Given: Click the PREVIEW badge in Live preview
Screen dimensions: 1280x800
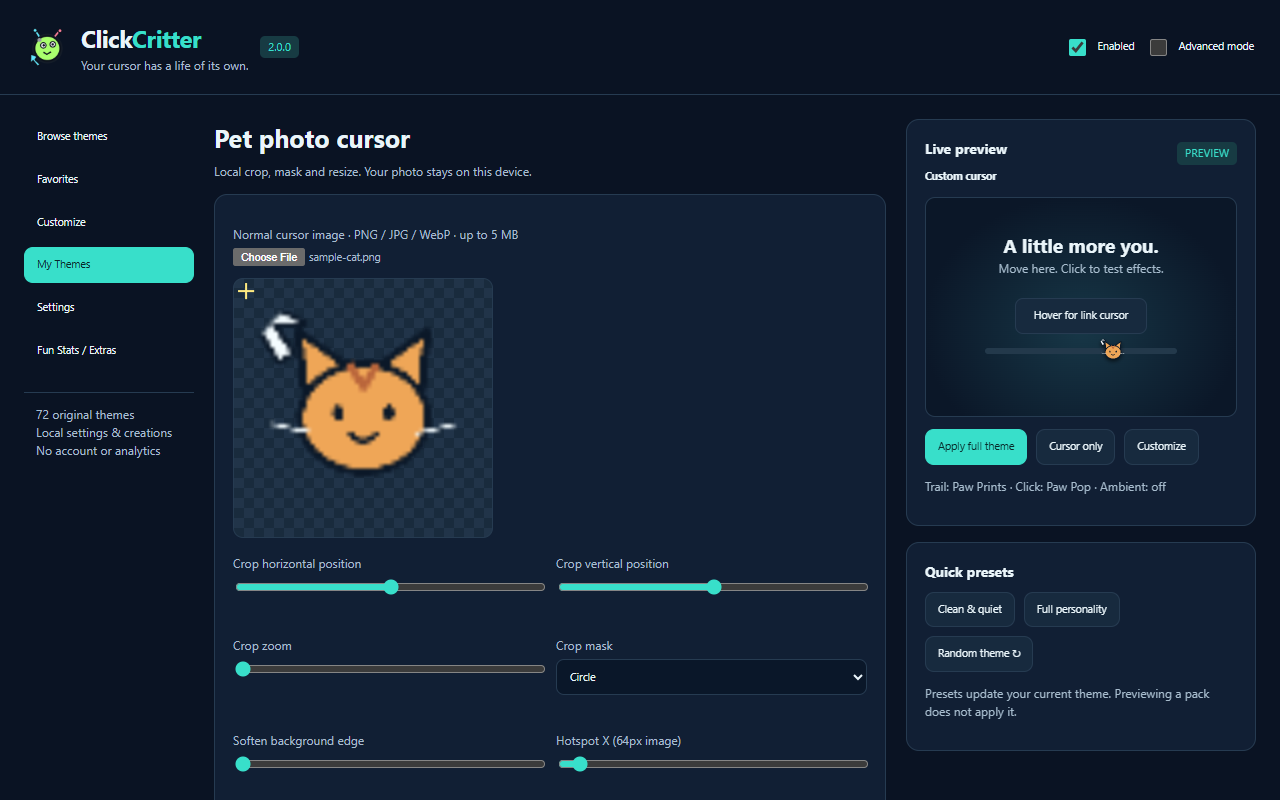Looking at the screenshot, I should pyautogui.click(x=1207, y=154).
